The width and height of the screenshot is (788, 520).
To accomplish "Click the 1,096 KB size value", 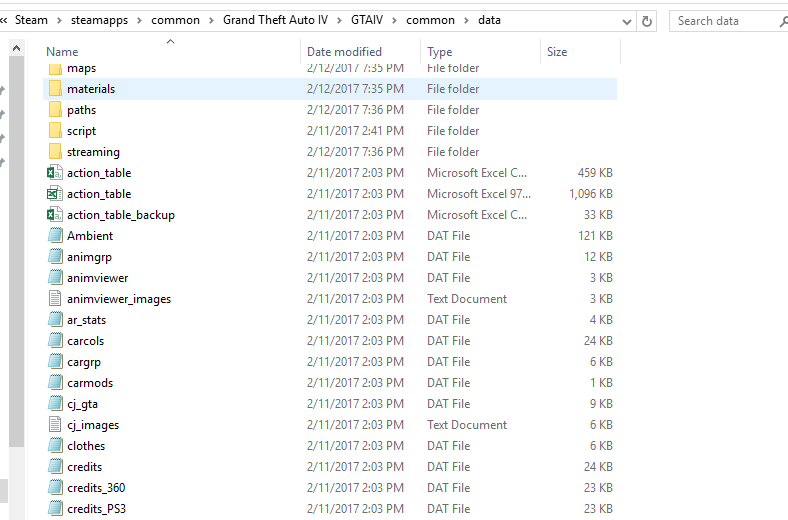I will pos(590,194).
